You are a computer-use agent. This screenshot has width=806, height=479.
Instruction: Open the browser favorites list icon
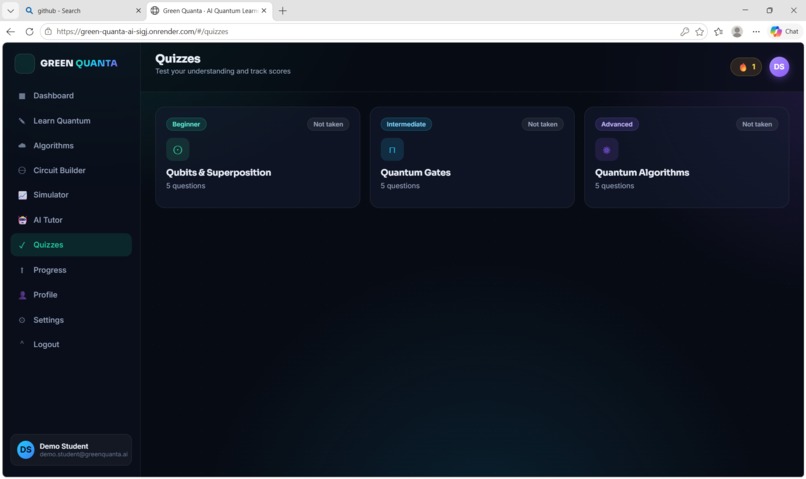coord(718,31)
